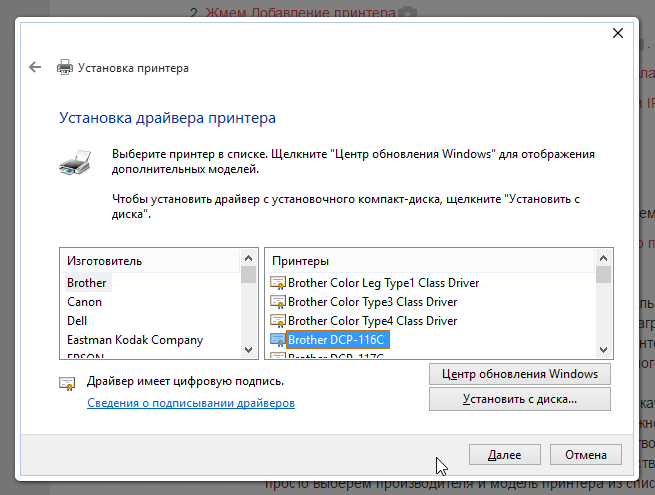655x495 pixels.
Task: Click the Далее button
Action: (505, 454)
